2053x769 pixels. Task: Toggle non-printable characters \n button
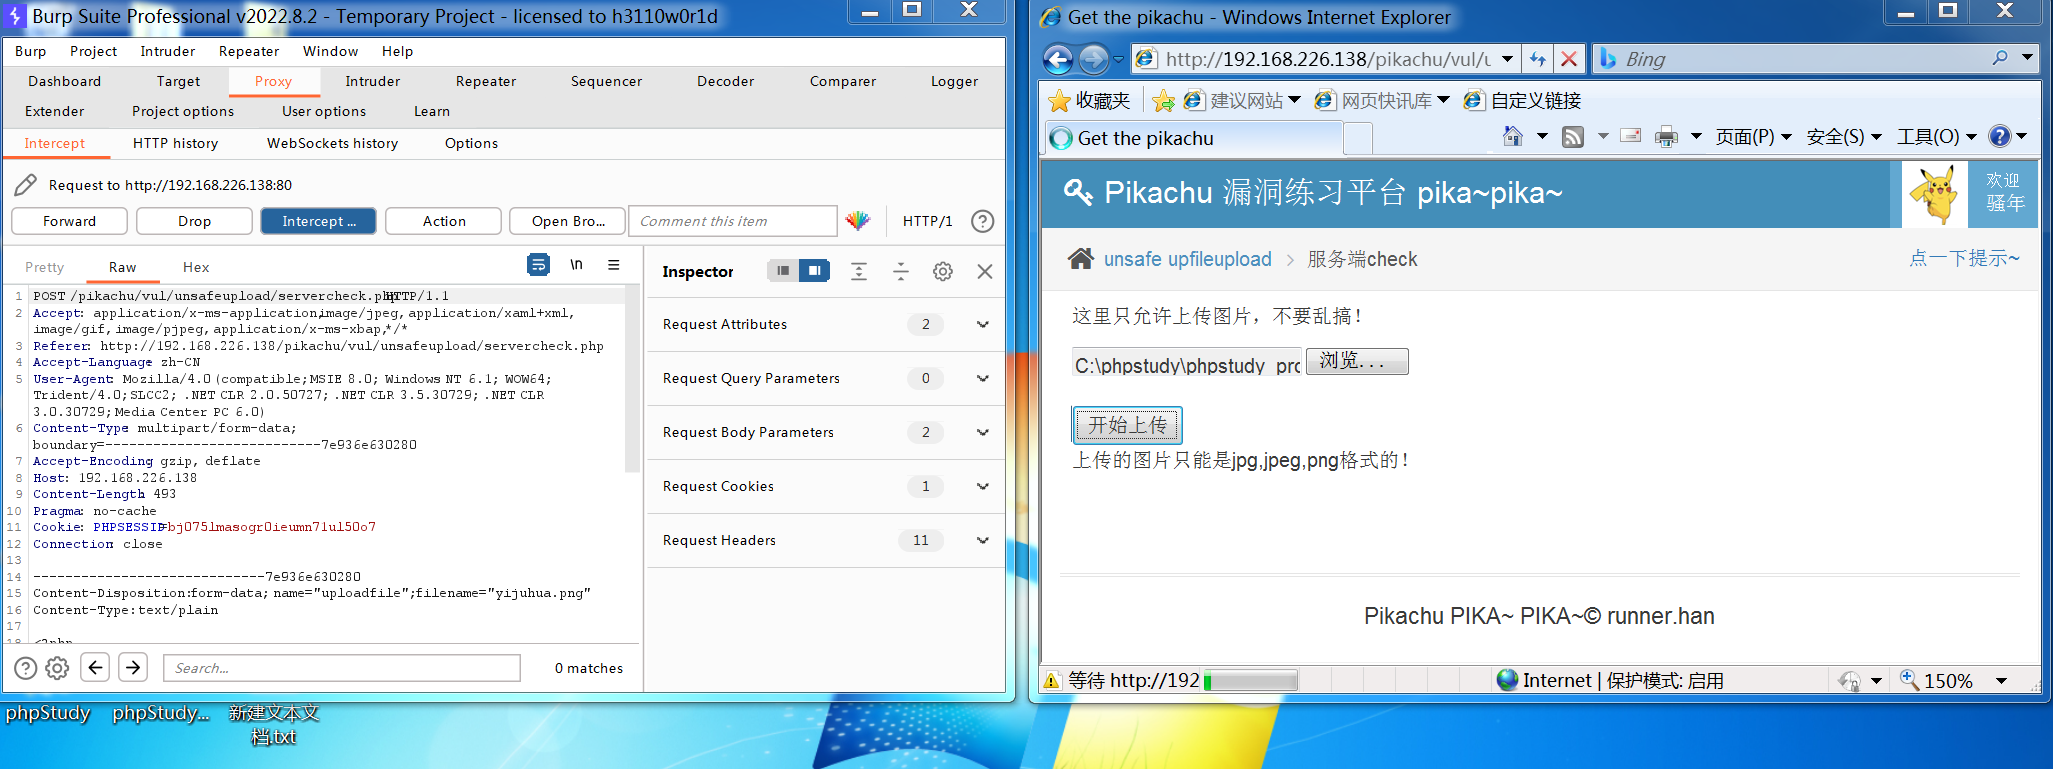[576, 265]
